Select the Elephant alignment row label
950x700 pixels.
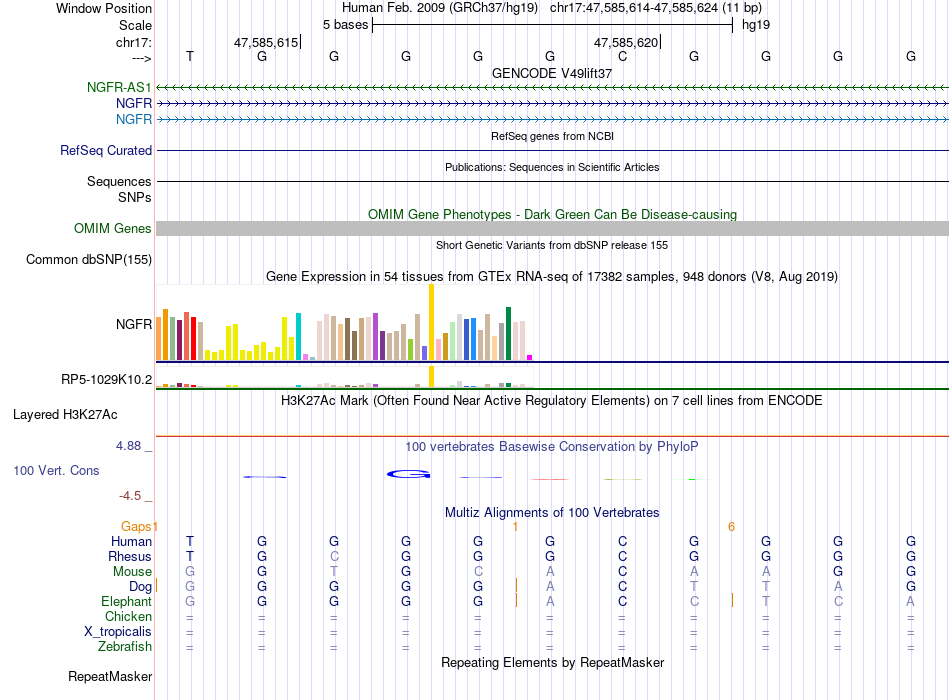pos(127,601)
